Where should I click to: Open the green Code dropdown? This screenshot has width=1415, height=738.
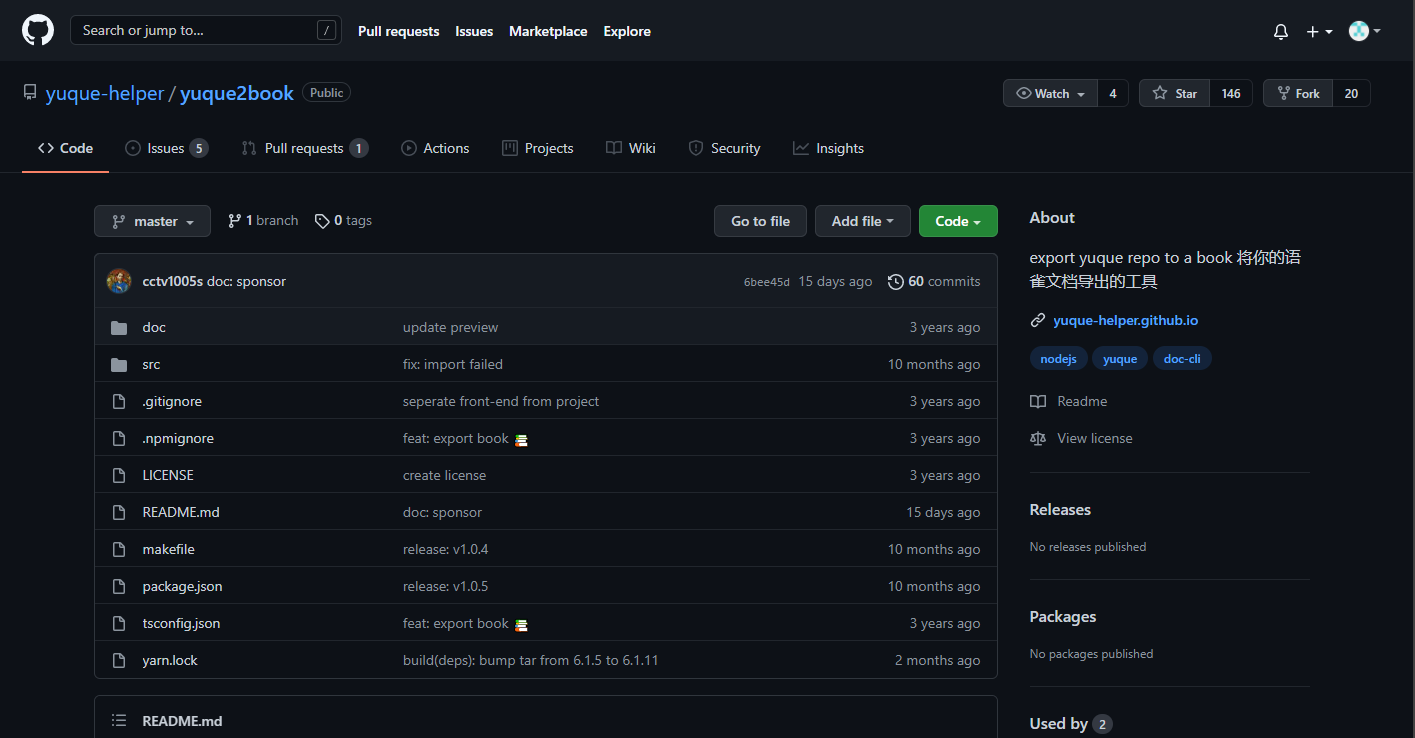point(958,221)
